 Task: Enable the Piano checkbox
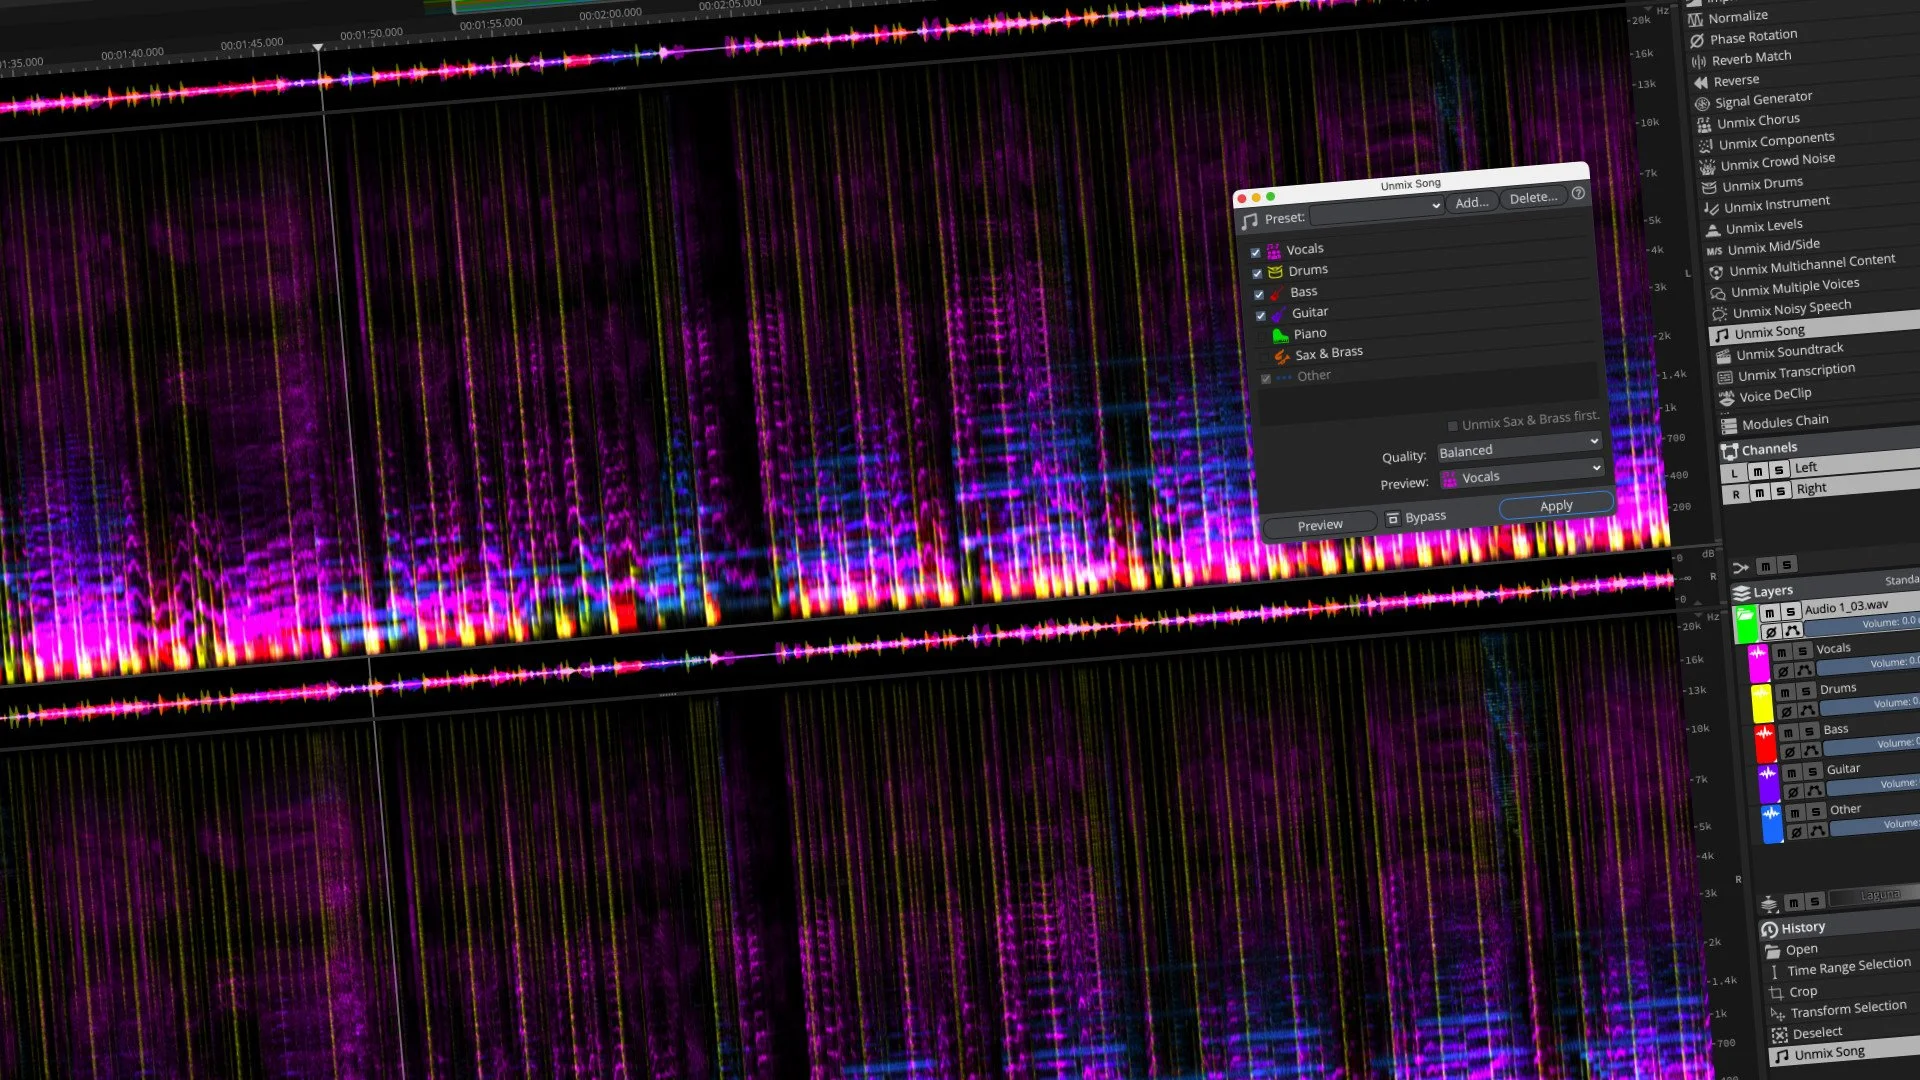(x=1262, y=337)
